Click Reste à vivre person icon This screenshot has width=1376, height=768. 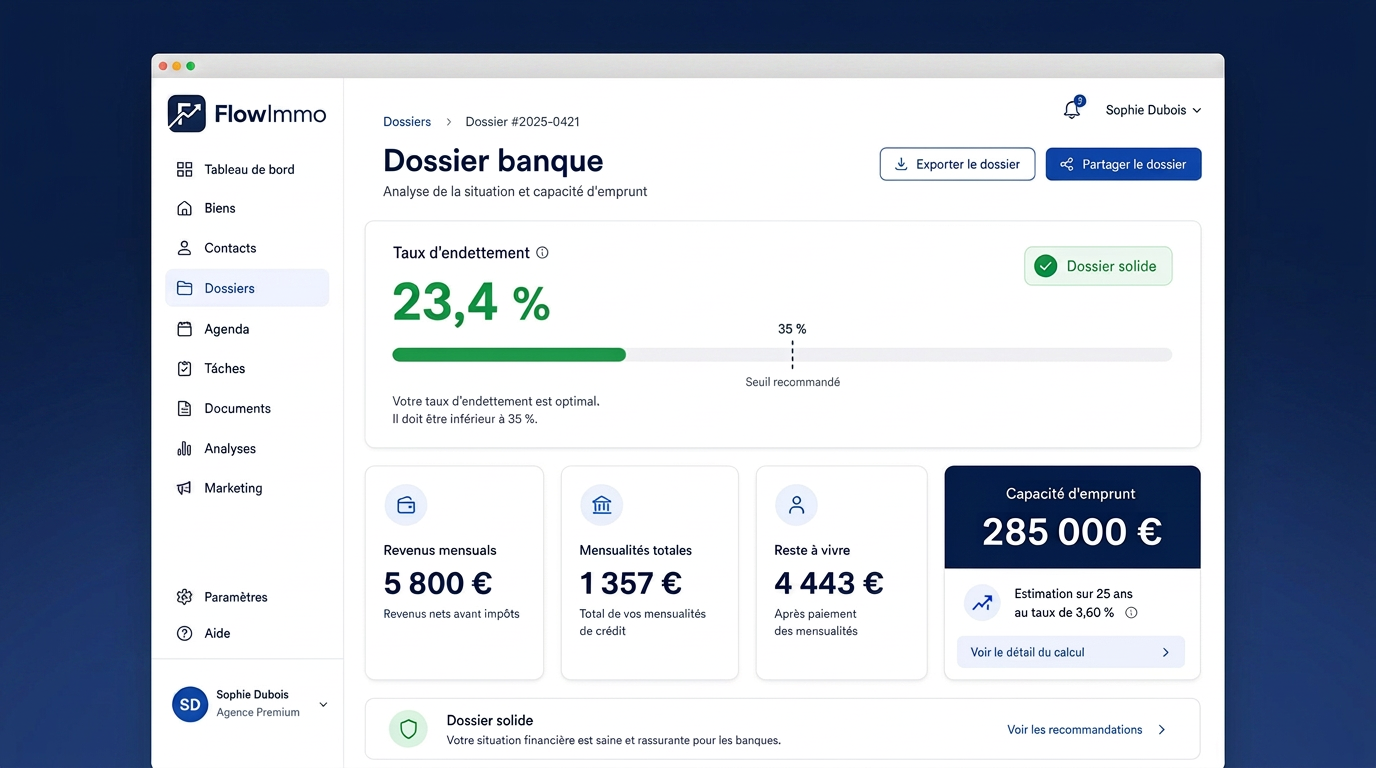tap(797, 505)
